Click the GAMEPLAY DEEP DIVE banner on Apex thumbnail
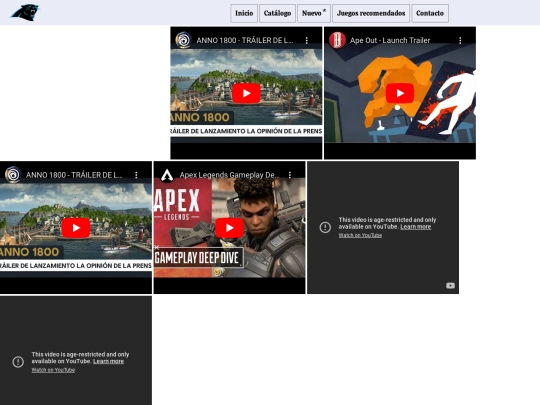Viewport: 540px width, 405px height. [198, 258]
